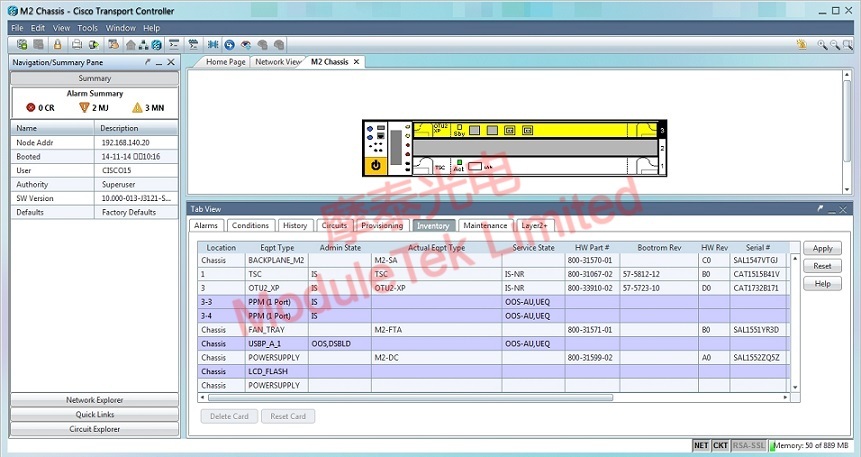Select the yellow OTU2 XP card in slot 3
The image size is (861, 457).
535,130
